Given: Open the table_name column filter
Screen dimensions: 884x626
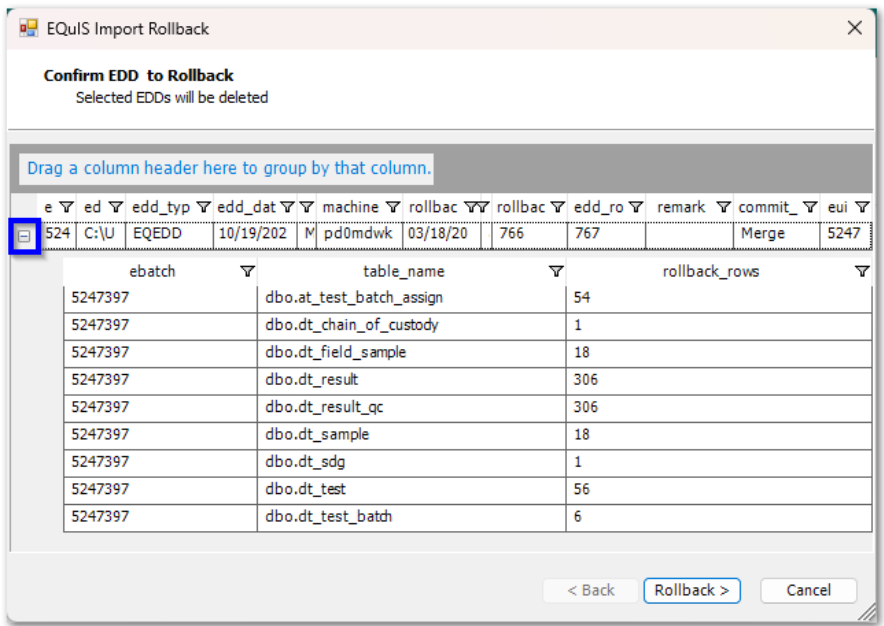Looking at the screenshot, I should pyautogui.click(x=556, y=271).
